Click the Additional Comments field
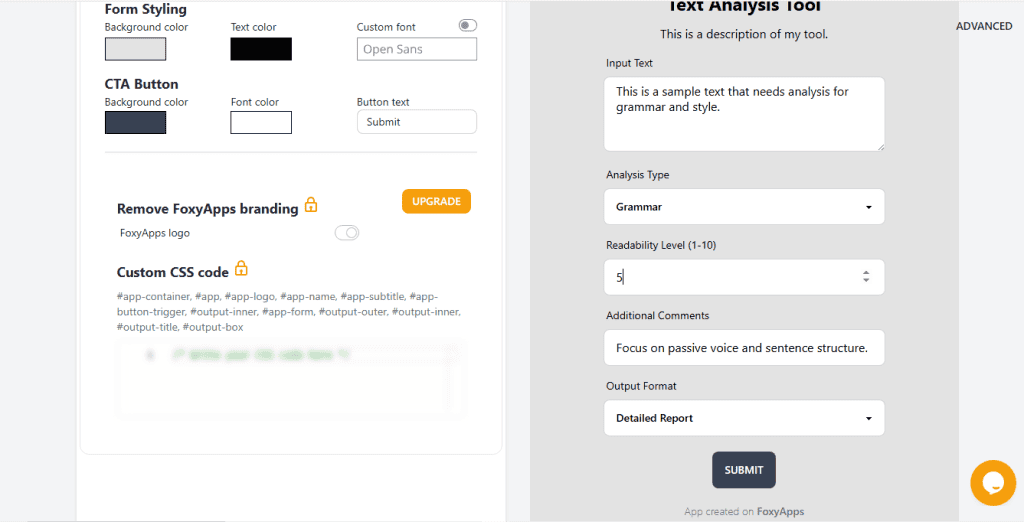 pos(744,348)
